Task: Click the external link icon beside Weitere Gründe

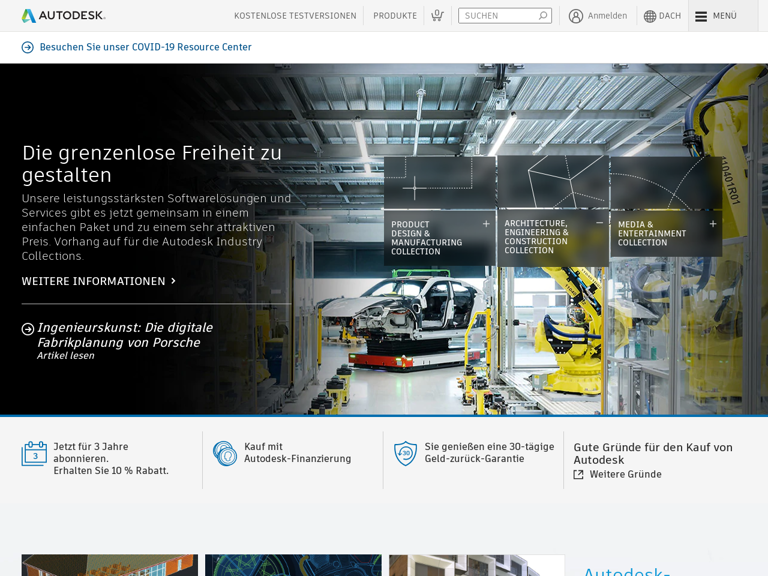Action: tap(578, 474)
